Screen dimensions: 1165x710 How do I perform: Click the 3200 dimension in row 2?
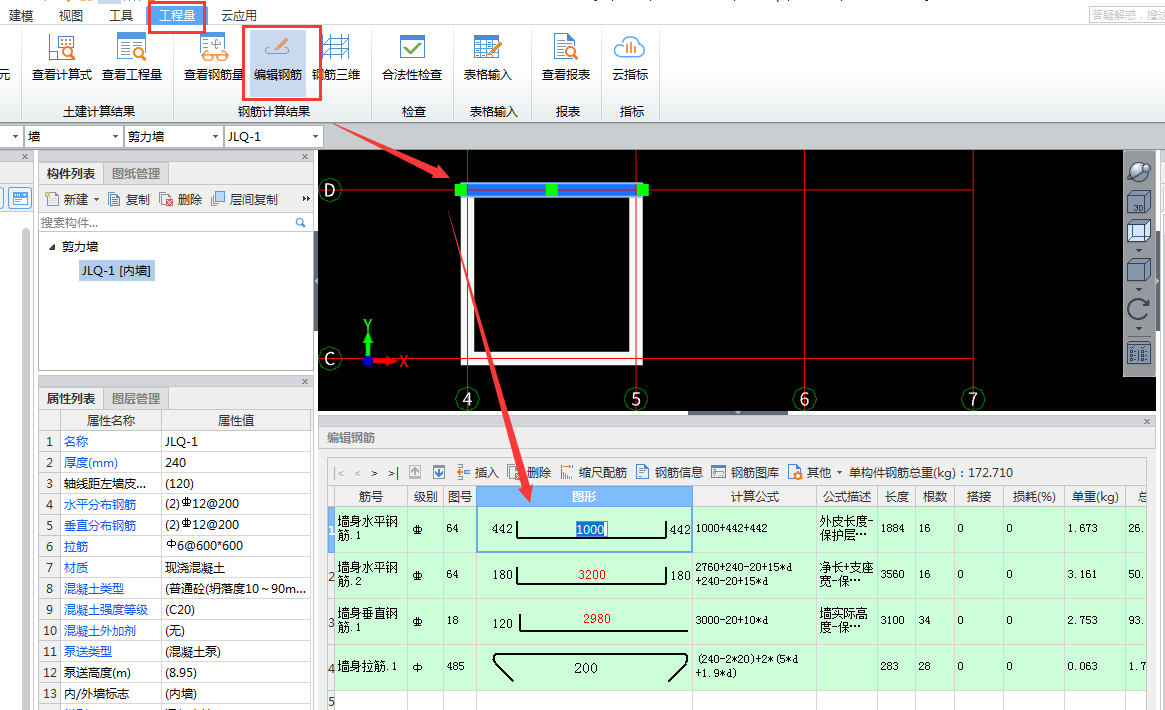(592, 575)
